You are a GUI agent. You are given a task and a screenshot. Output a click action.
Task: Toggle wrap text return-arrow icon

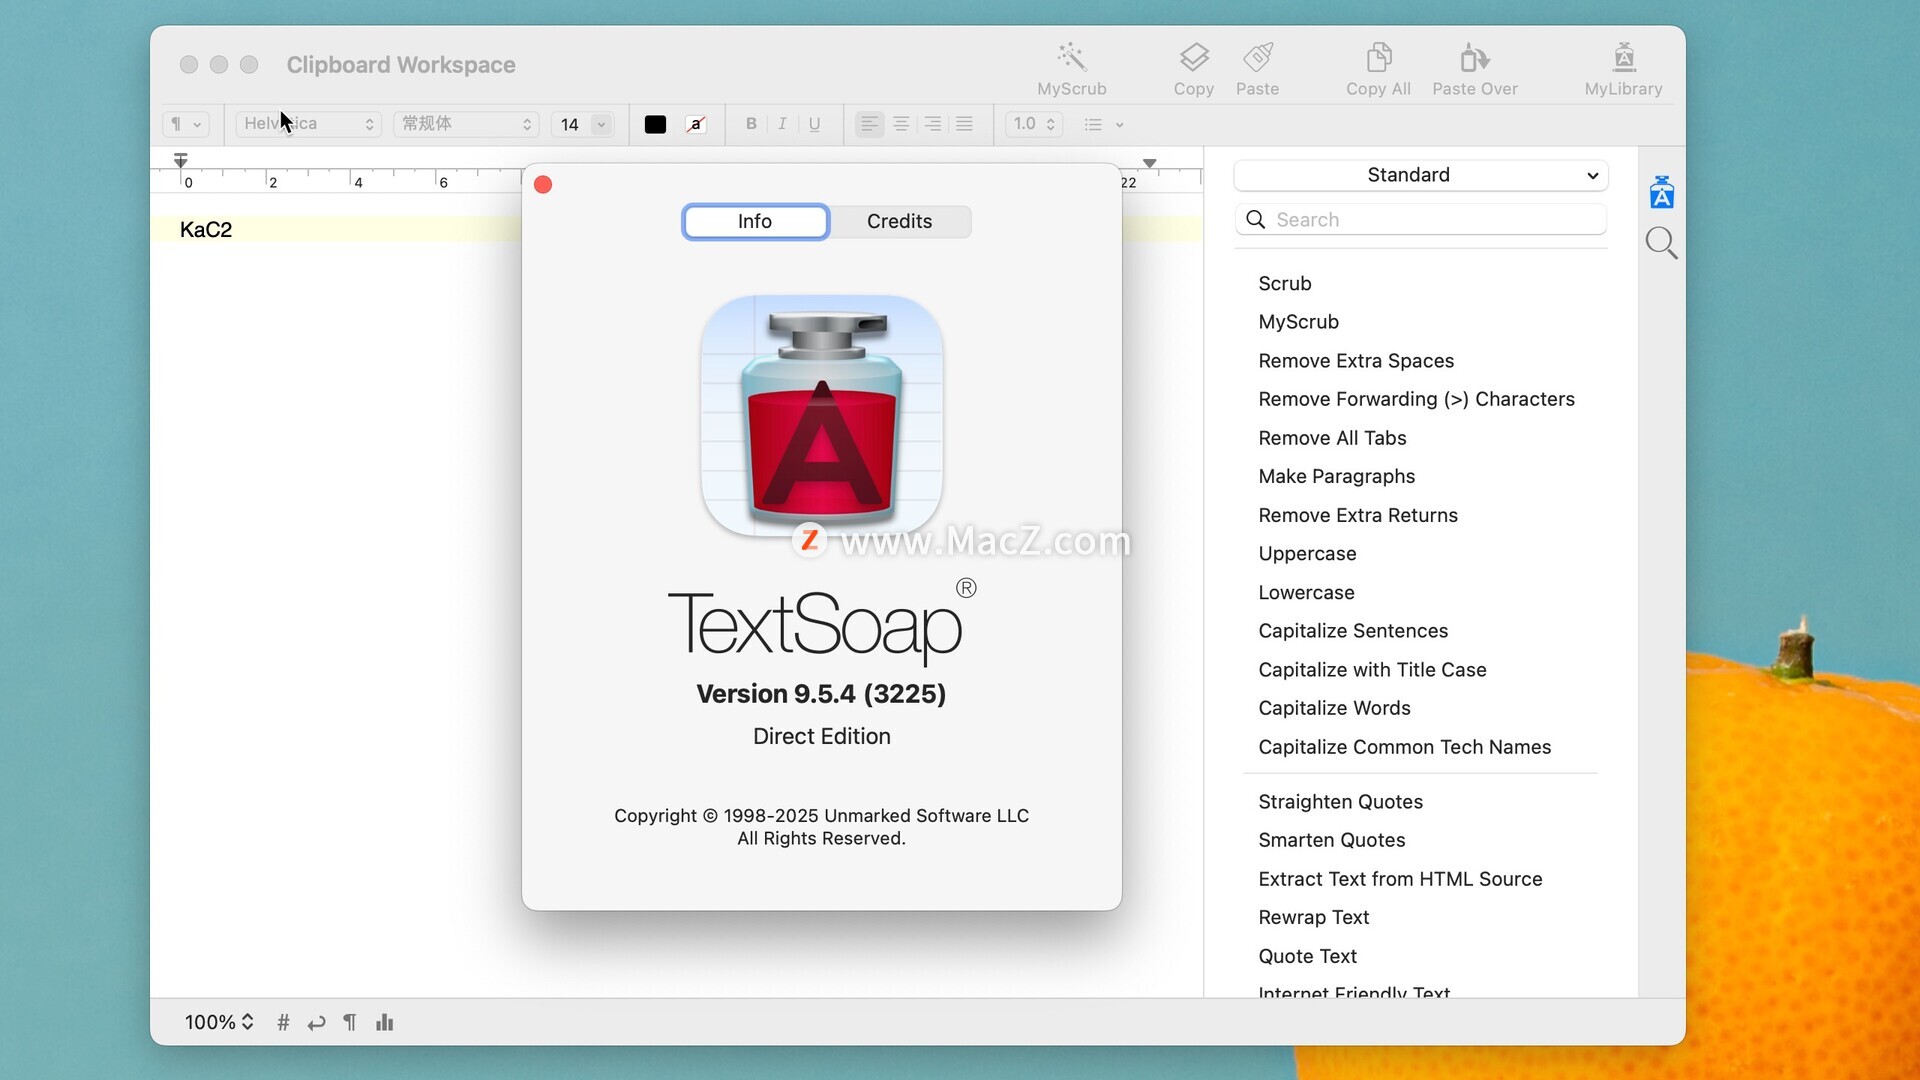317,1022
